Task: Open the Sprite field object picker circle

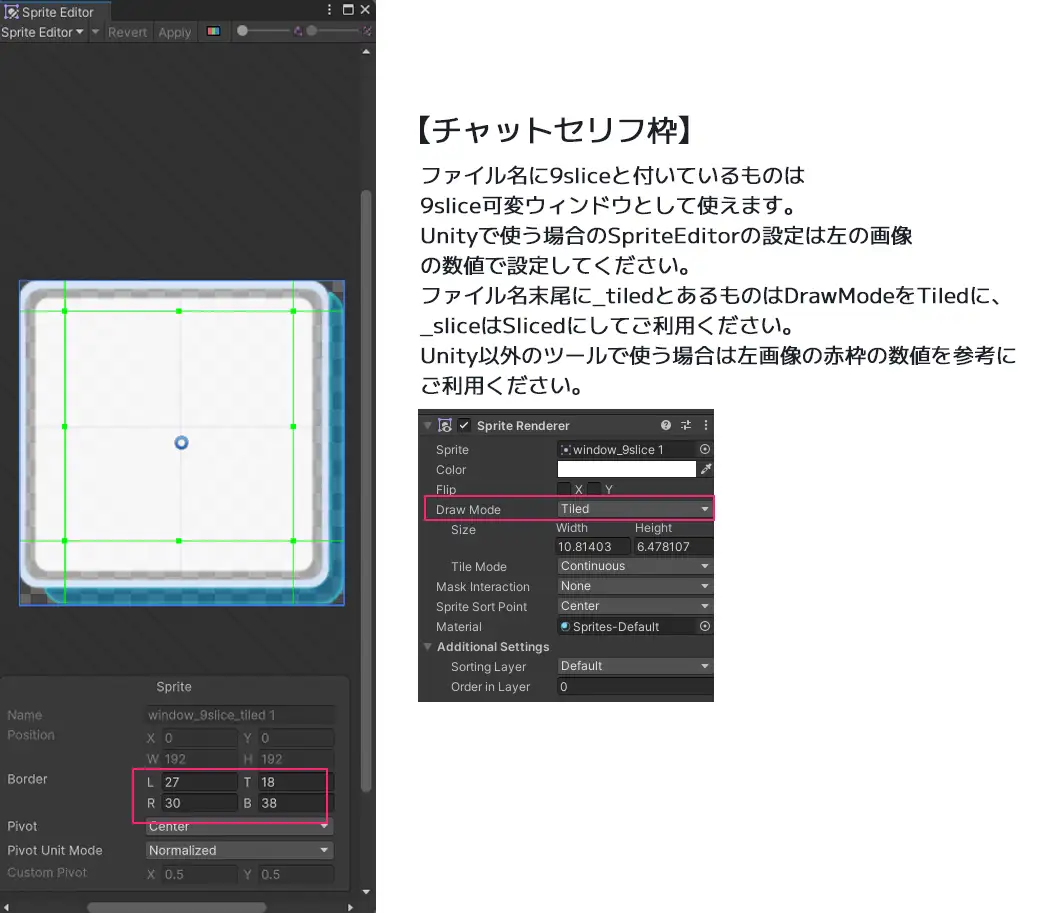Action: [x=703, y=449]
